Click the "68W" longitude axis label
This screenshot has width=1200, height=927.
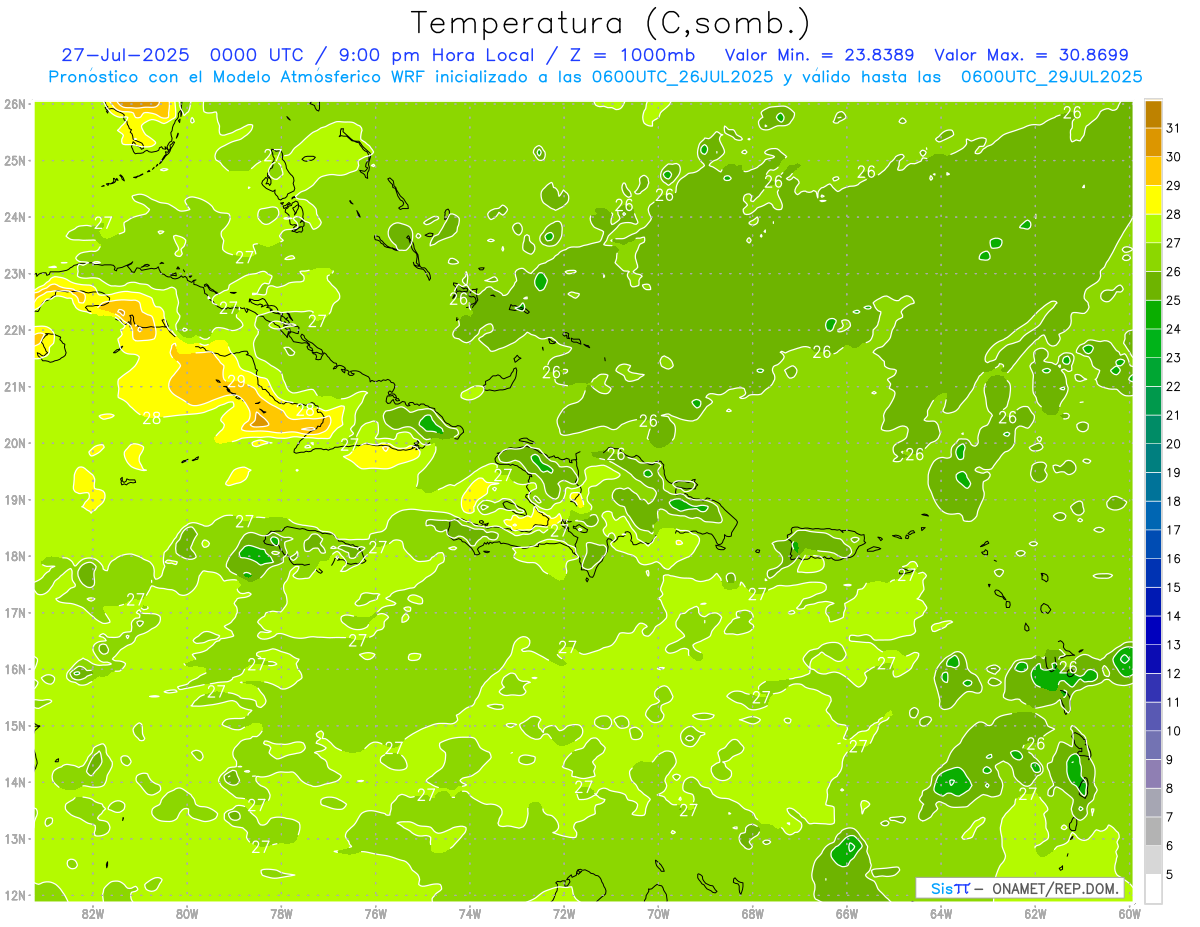point(753,913)
